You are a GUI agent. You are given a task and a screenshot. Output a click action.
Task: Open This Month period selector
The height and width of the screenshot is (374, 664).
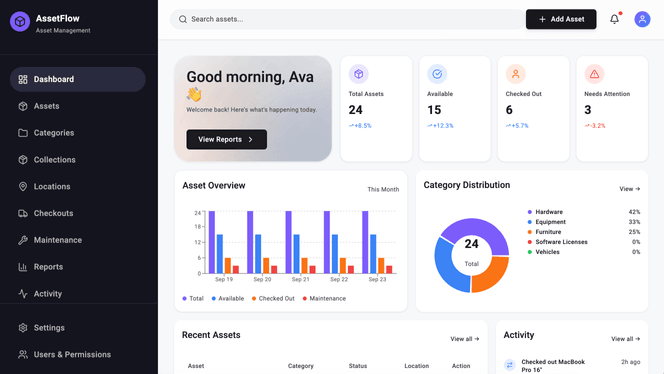click(x=383, y=189)
